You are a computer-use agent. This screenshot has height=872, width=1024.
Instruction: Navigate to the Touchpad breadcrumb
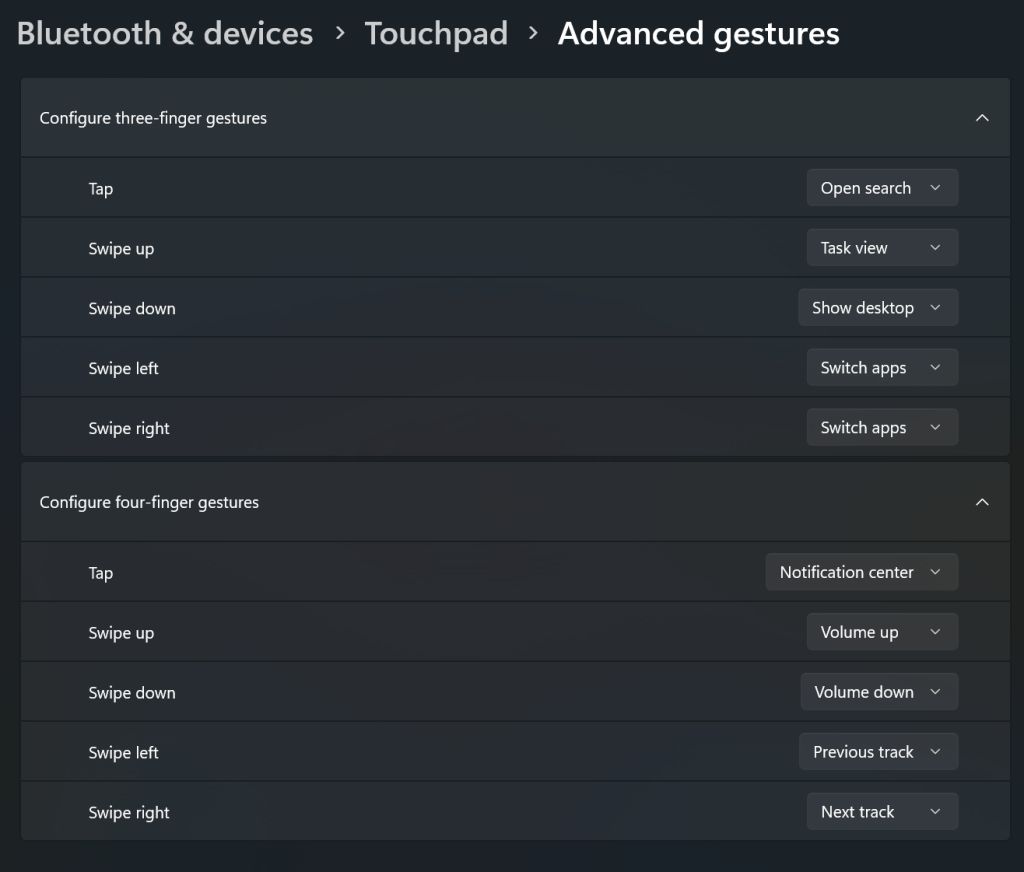point(436,34)
